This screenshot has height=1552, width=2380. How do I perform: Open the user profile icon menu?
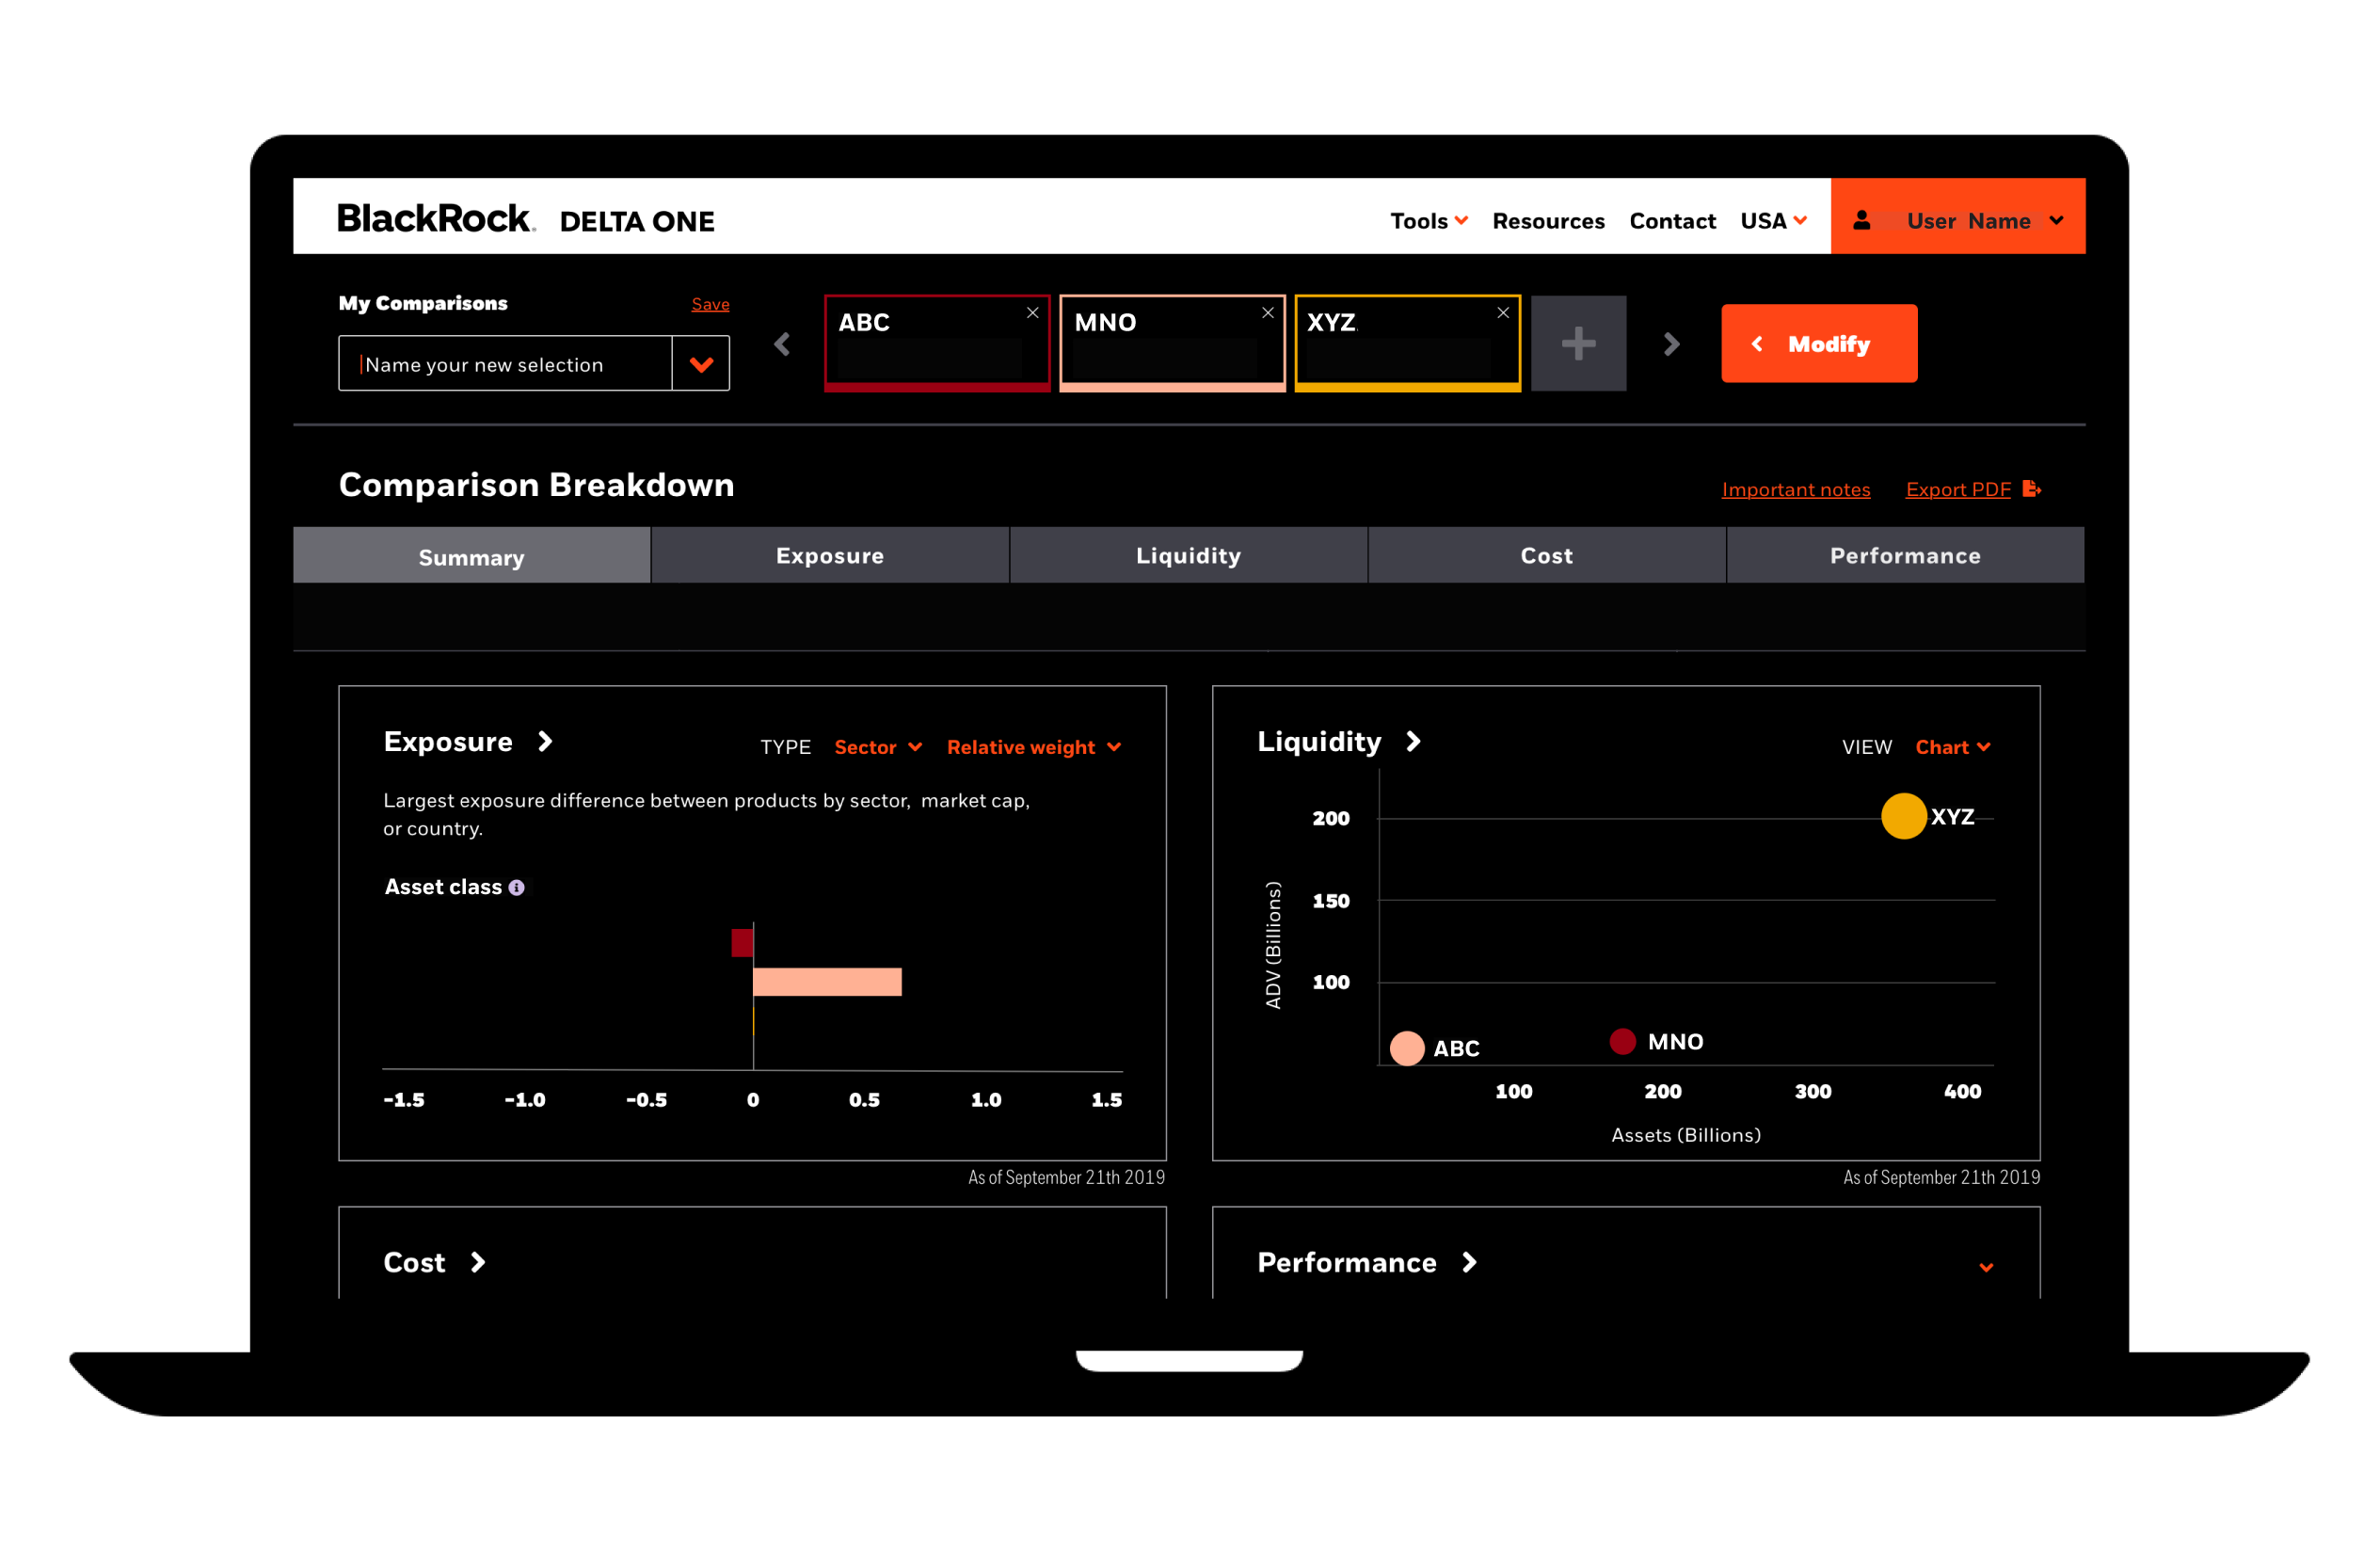point(1861,220)
